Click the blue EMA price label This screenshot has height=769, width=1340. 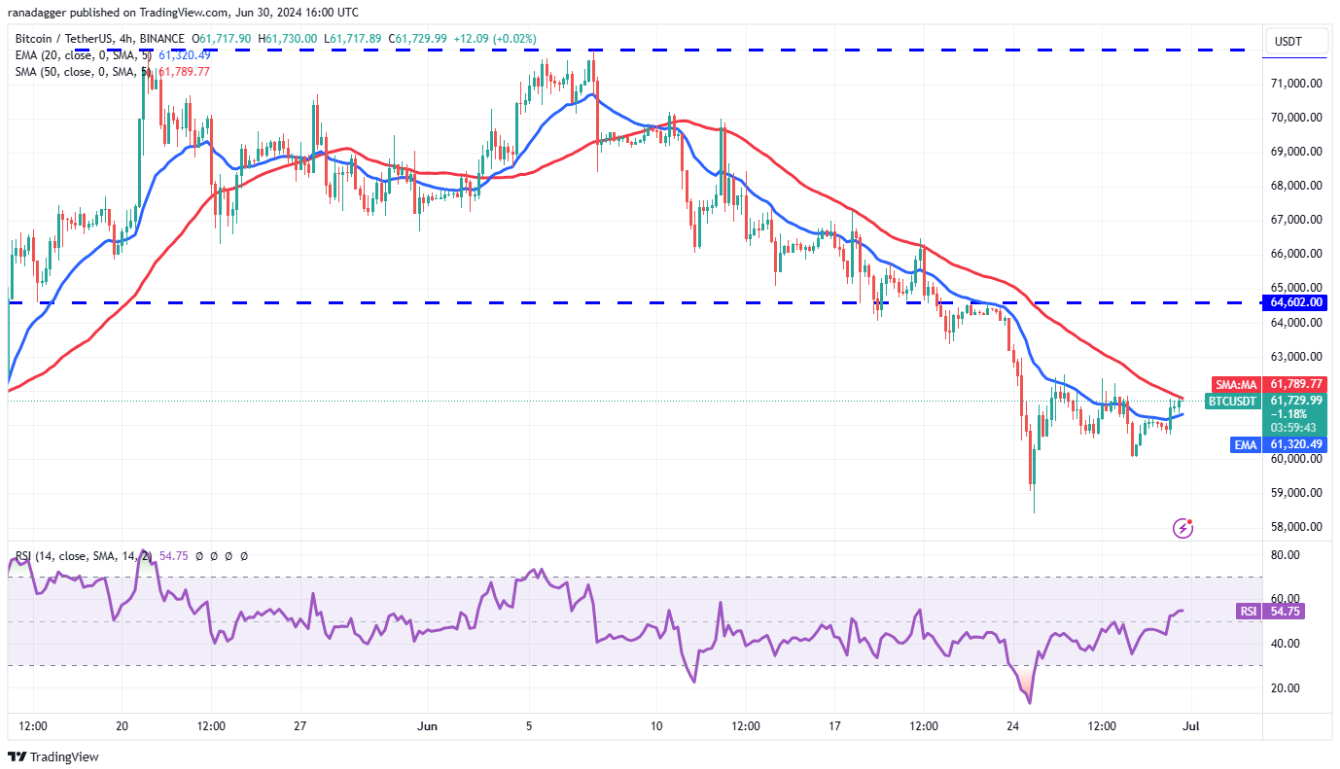pyautogui.click(x=1244, y=445)
